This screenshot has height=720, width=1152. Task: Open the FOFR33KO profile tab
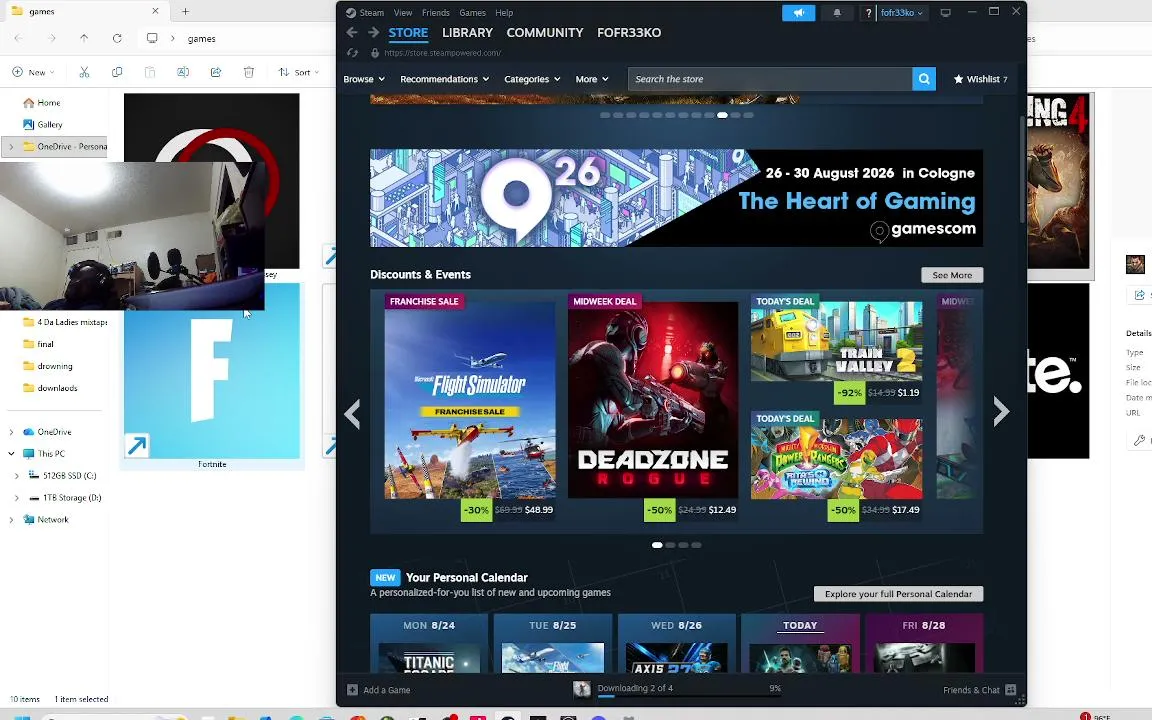point(629,32)
